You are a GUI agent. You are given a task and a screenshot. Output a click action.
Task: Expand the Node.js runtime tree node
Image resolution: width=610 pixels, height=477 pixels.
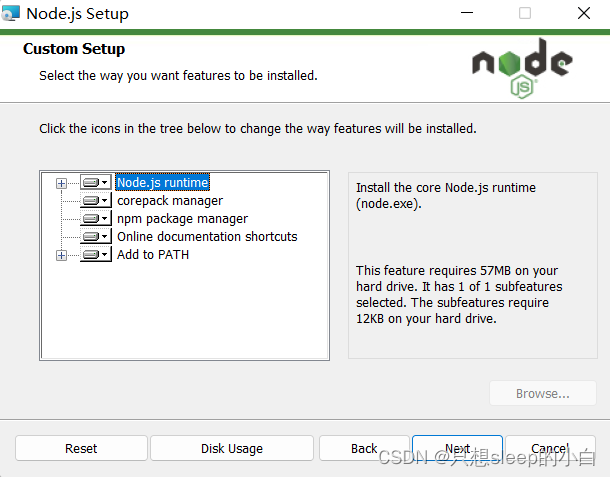tap(61, 183)
